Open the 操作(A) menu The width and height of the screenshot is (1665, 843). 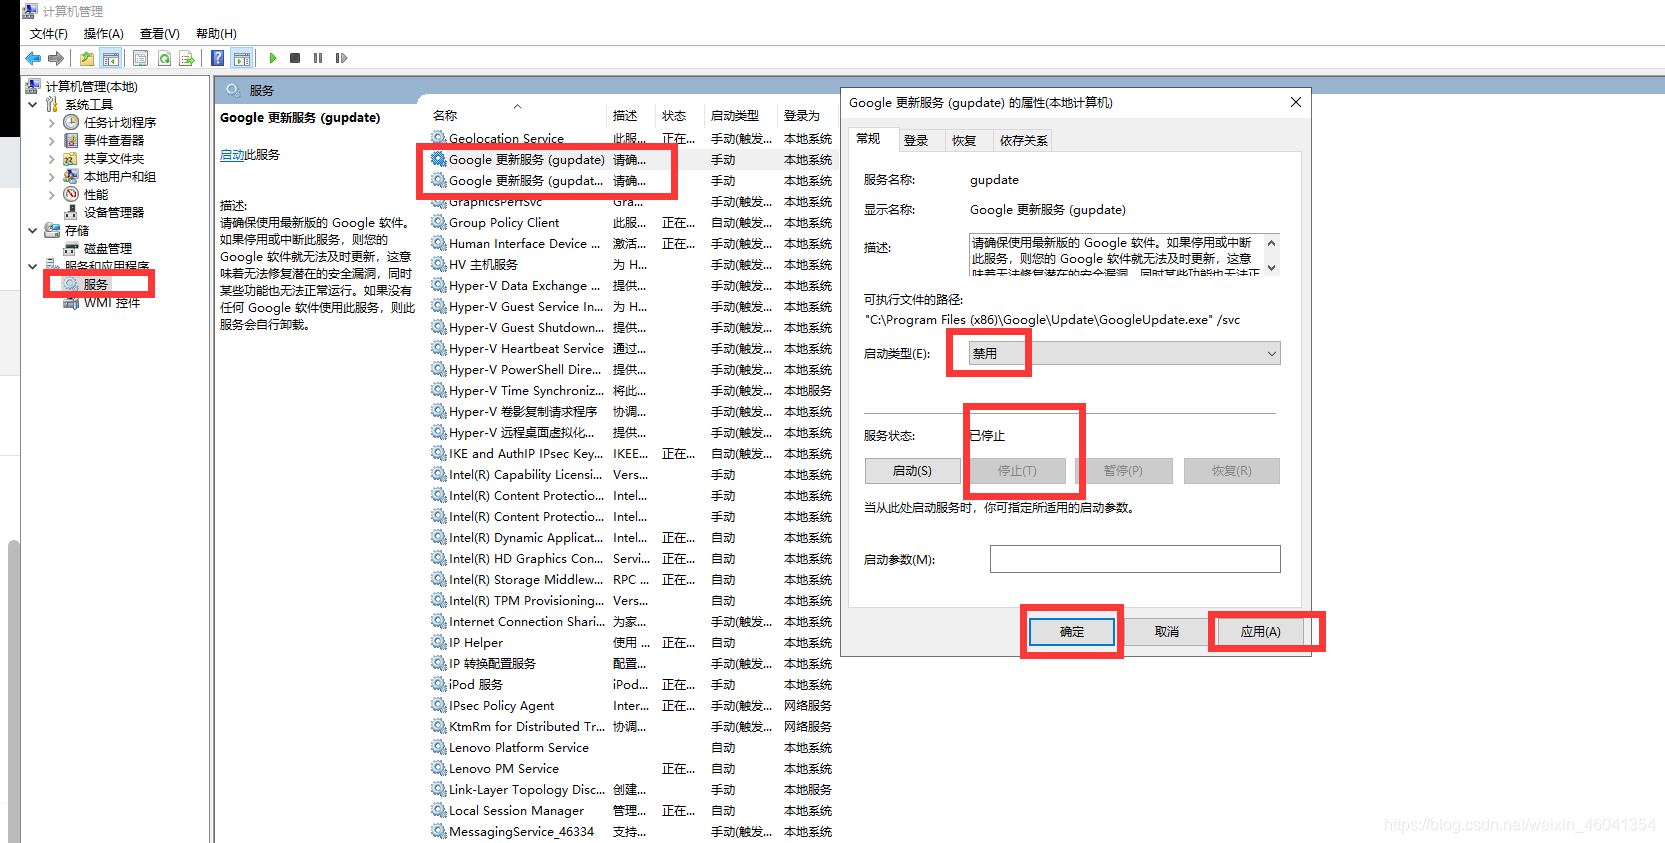click(x=103, y=33)
